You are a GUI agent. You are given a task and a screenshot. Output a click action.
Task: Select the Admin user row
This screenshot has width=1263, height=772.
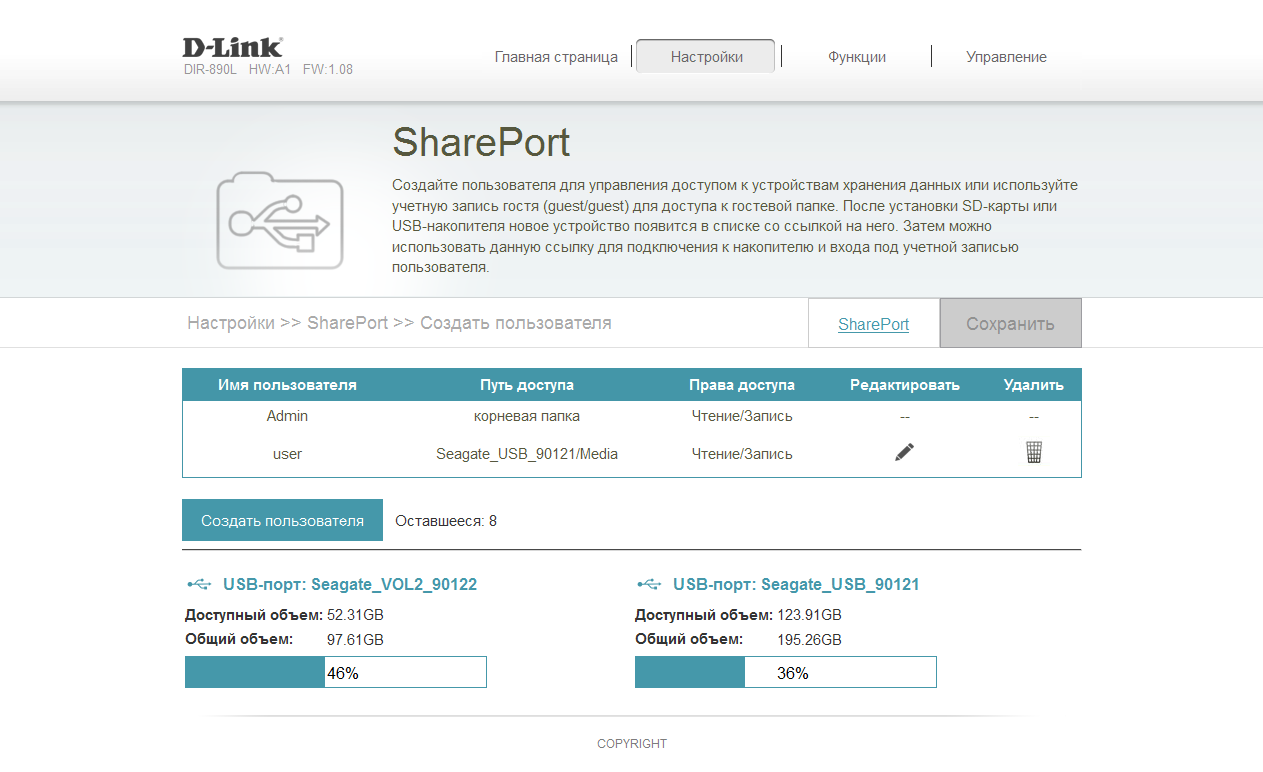click(287, 416)
